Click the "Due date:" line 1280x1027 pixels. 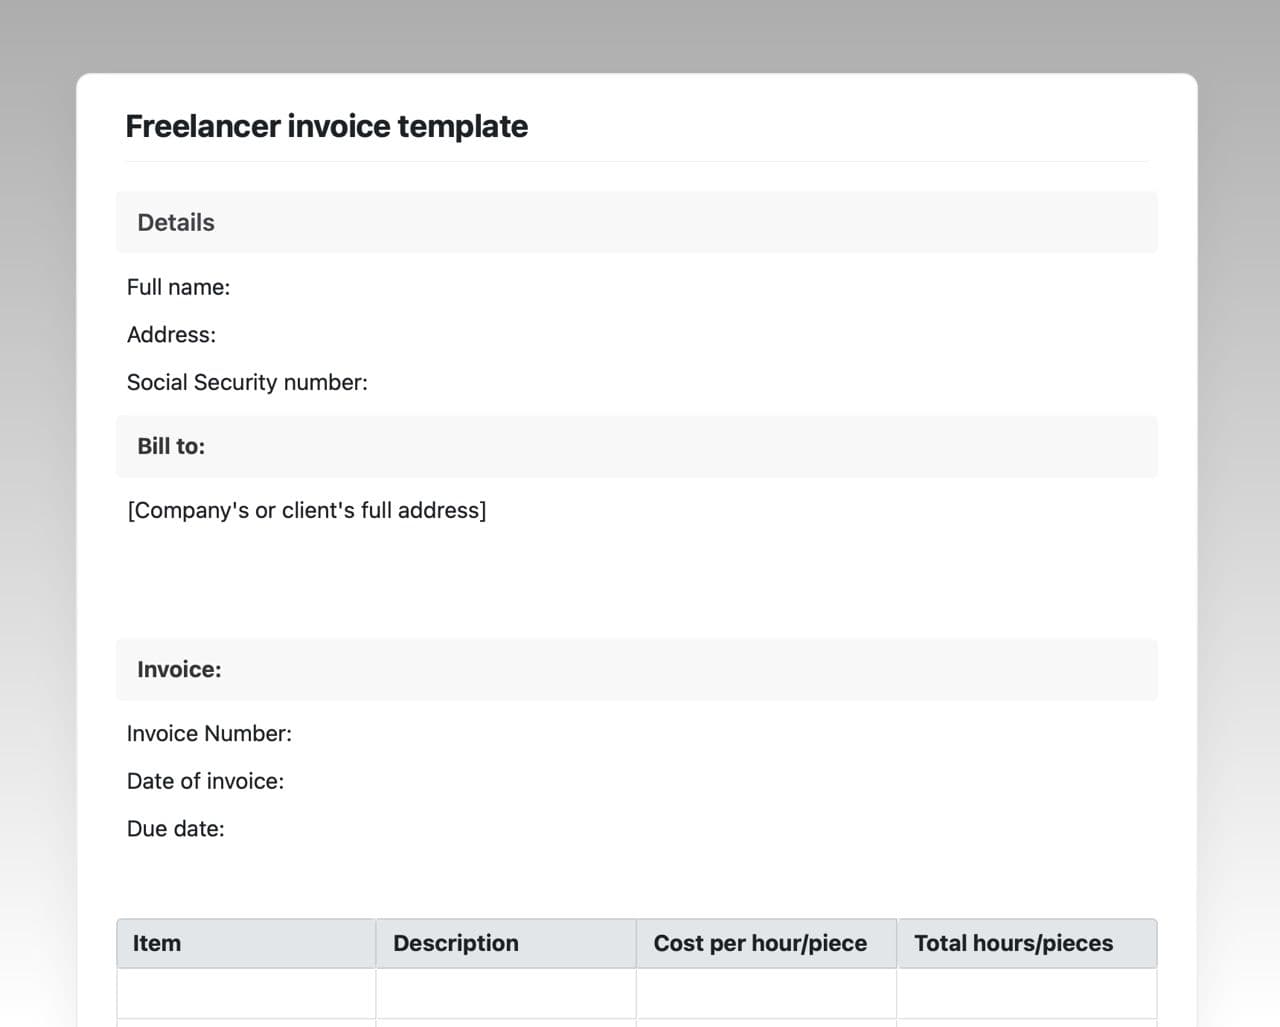pos(175,829)
